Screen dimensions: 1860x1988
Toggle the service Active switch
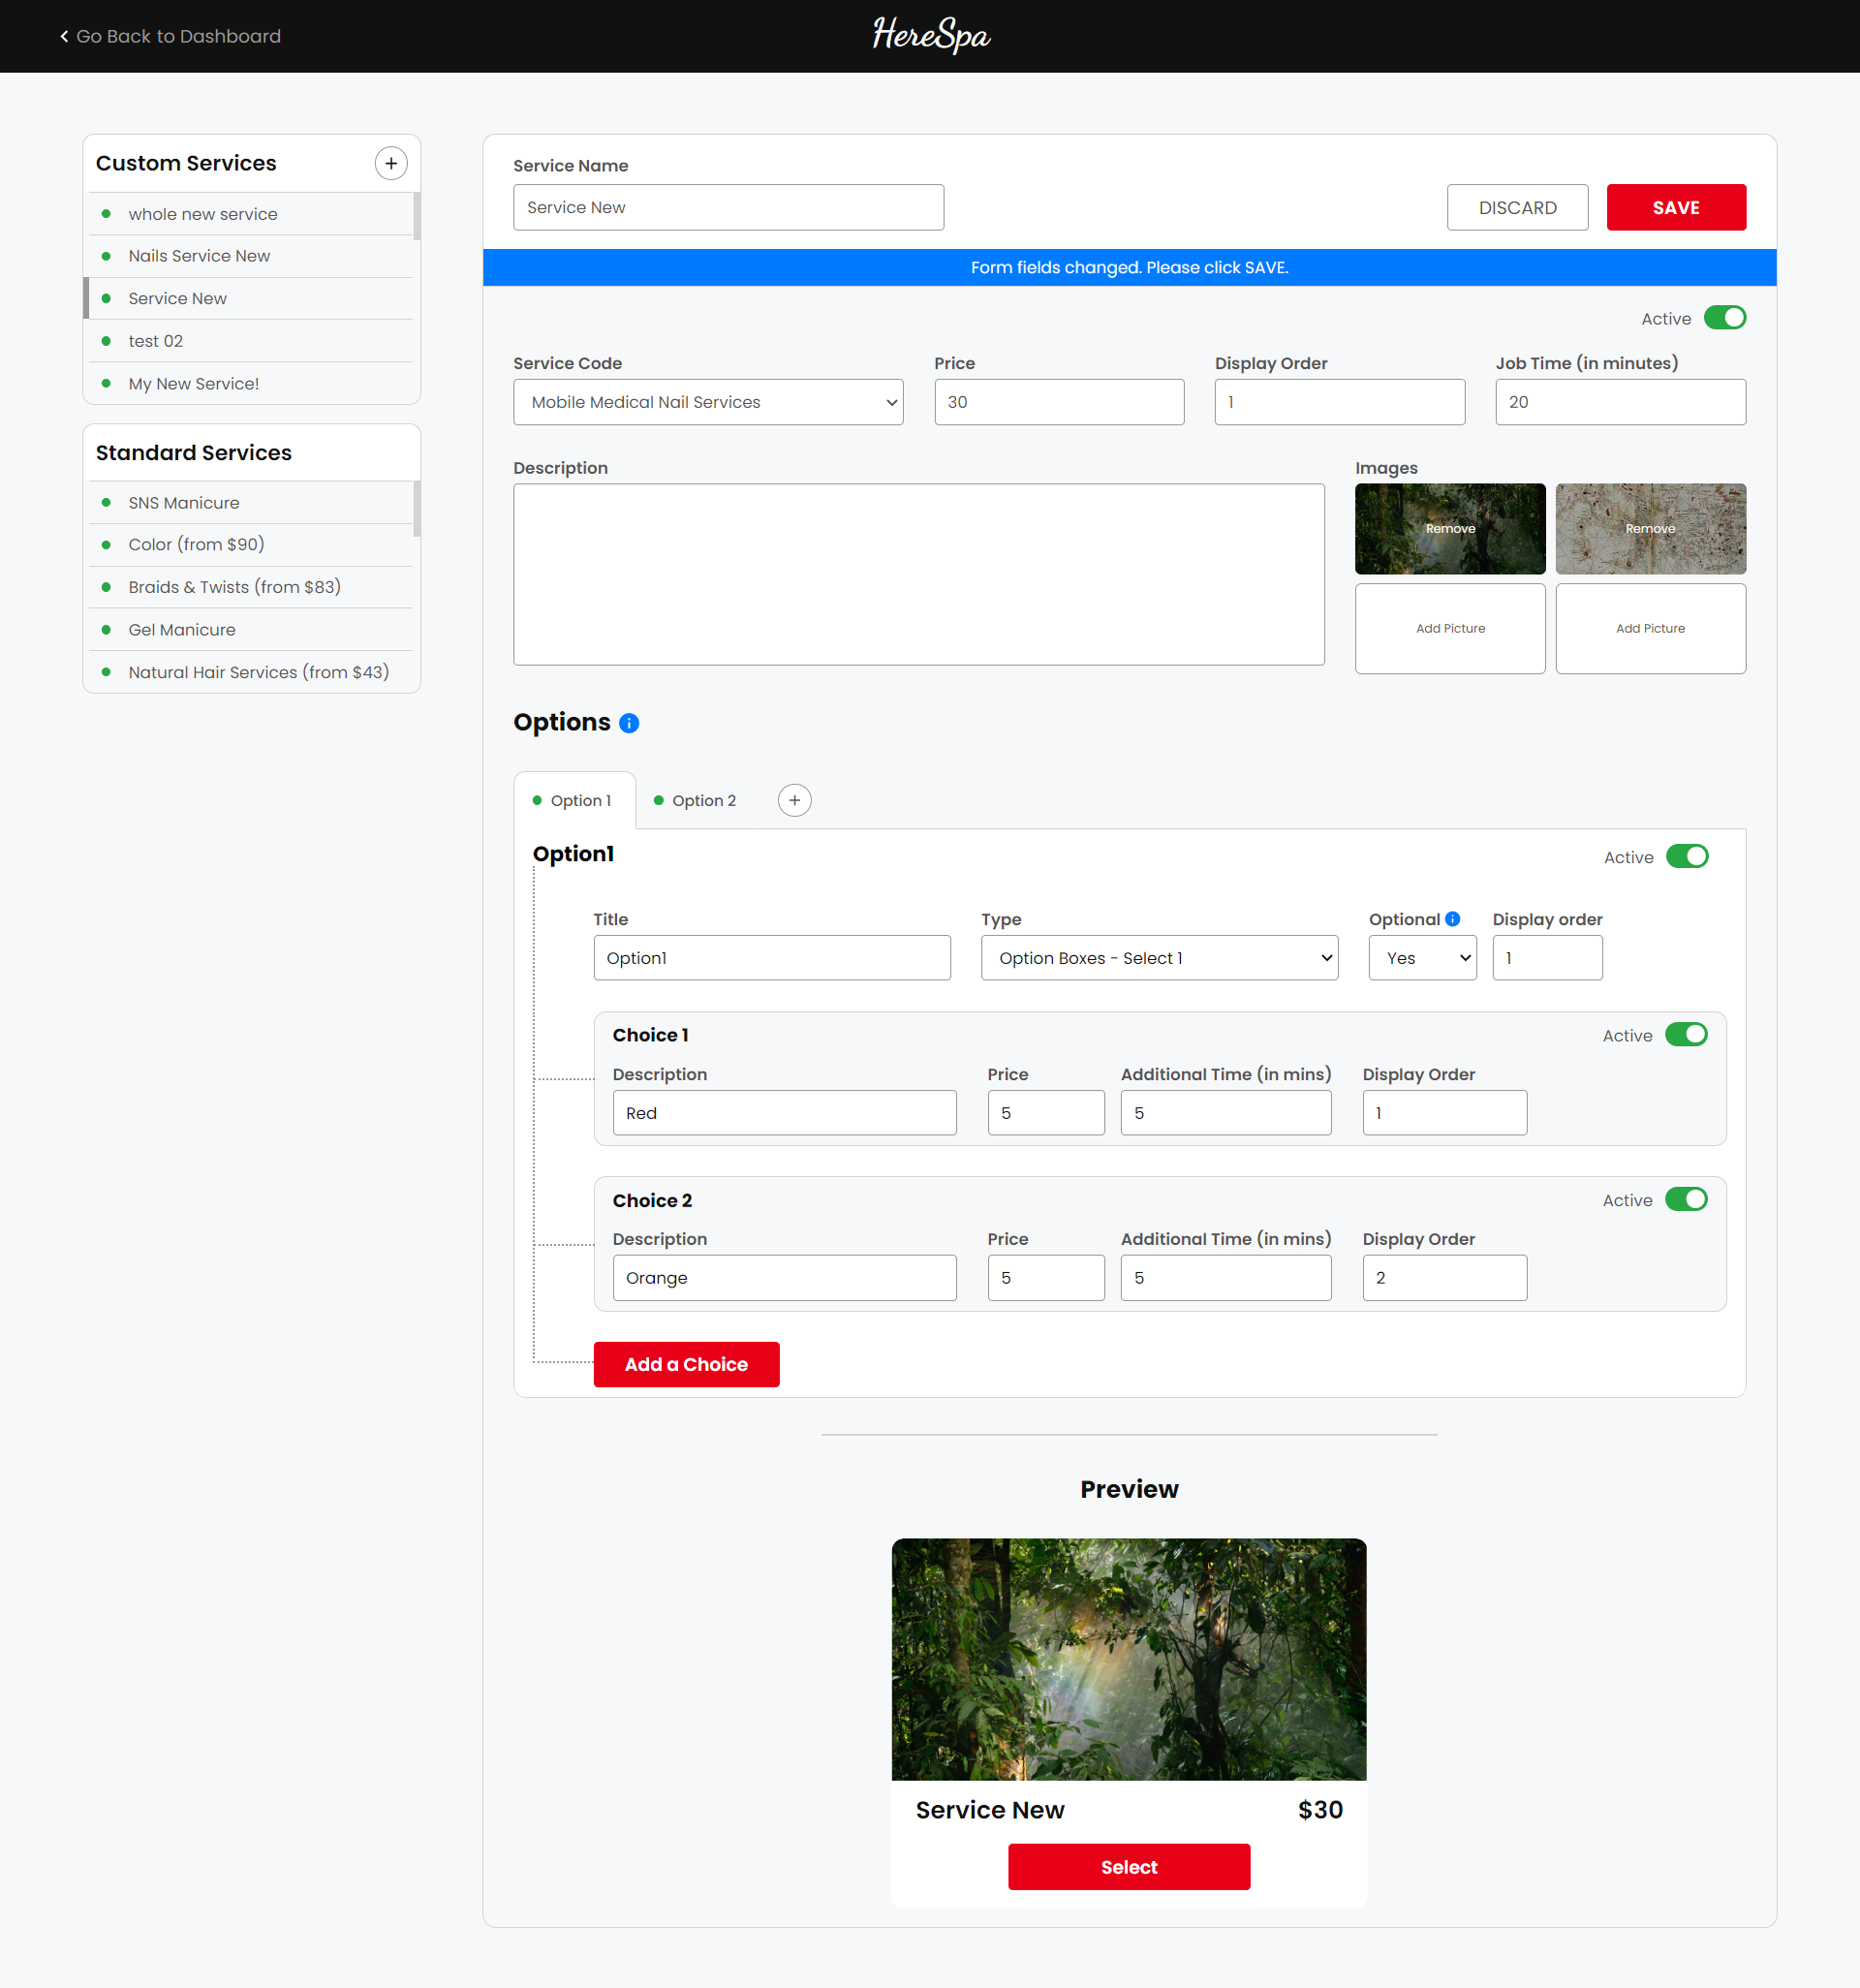(x=1725, y=318)
